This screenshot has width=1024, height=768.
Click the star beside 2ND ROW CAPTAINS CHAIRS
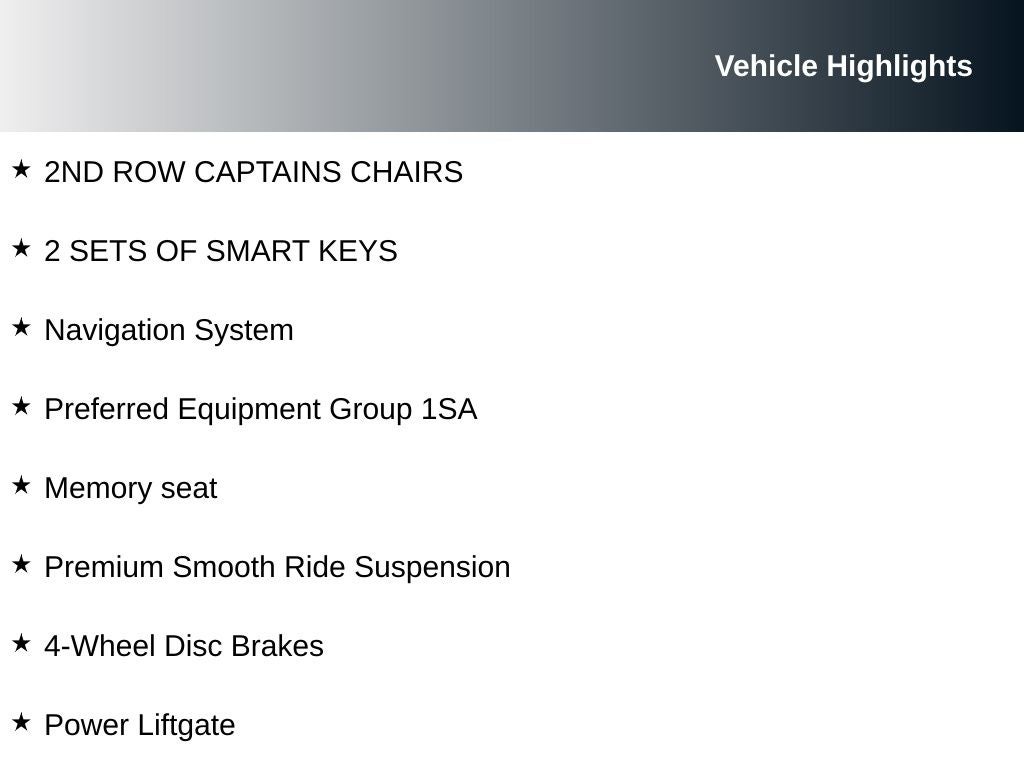(21, 169)
